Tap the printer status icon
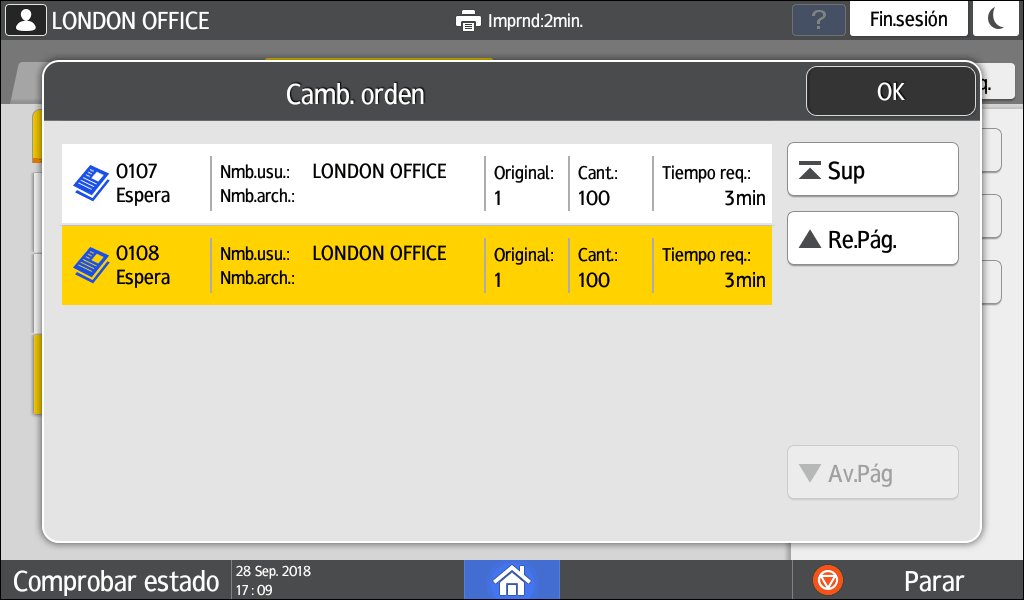 pos(468,20)
